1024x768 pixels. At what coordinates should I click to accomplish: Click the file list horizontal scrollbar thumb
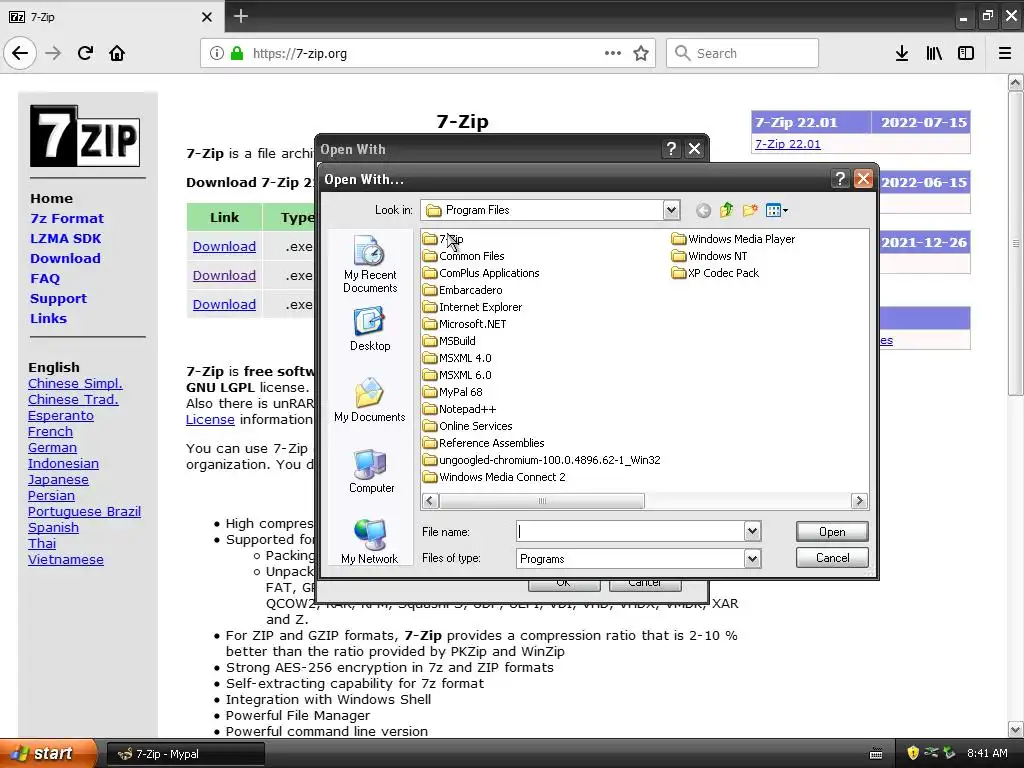click(x=542, y=501)
